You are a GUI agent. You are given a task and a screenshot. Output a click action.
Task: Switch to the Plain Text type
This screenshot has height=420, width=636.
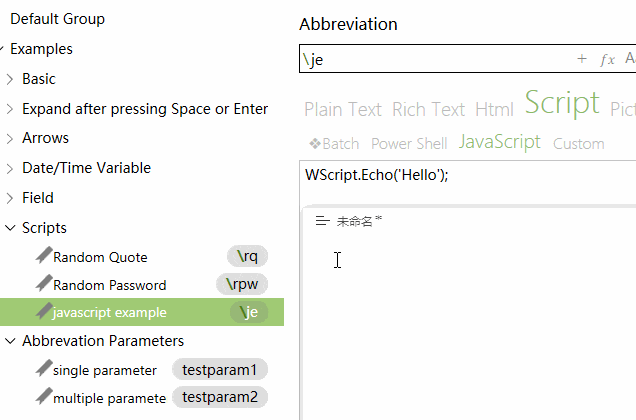tap(343, 110)
